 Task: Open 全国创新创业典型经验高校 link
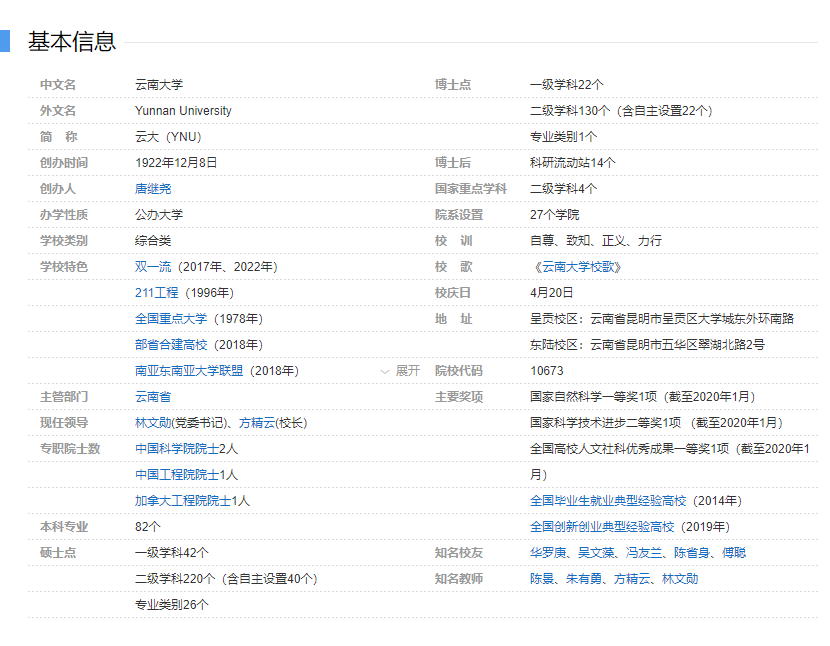click(x=602, y=527)
